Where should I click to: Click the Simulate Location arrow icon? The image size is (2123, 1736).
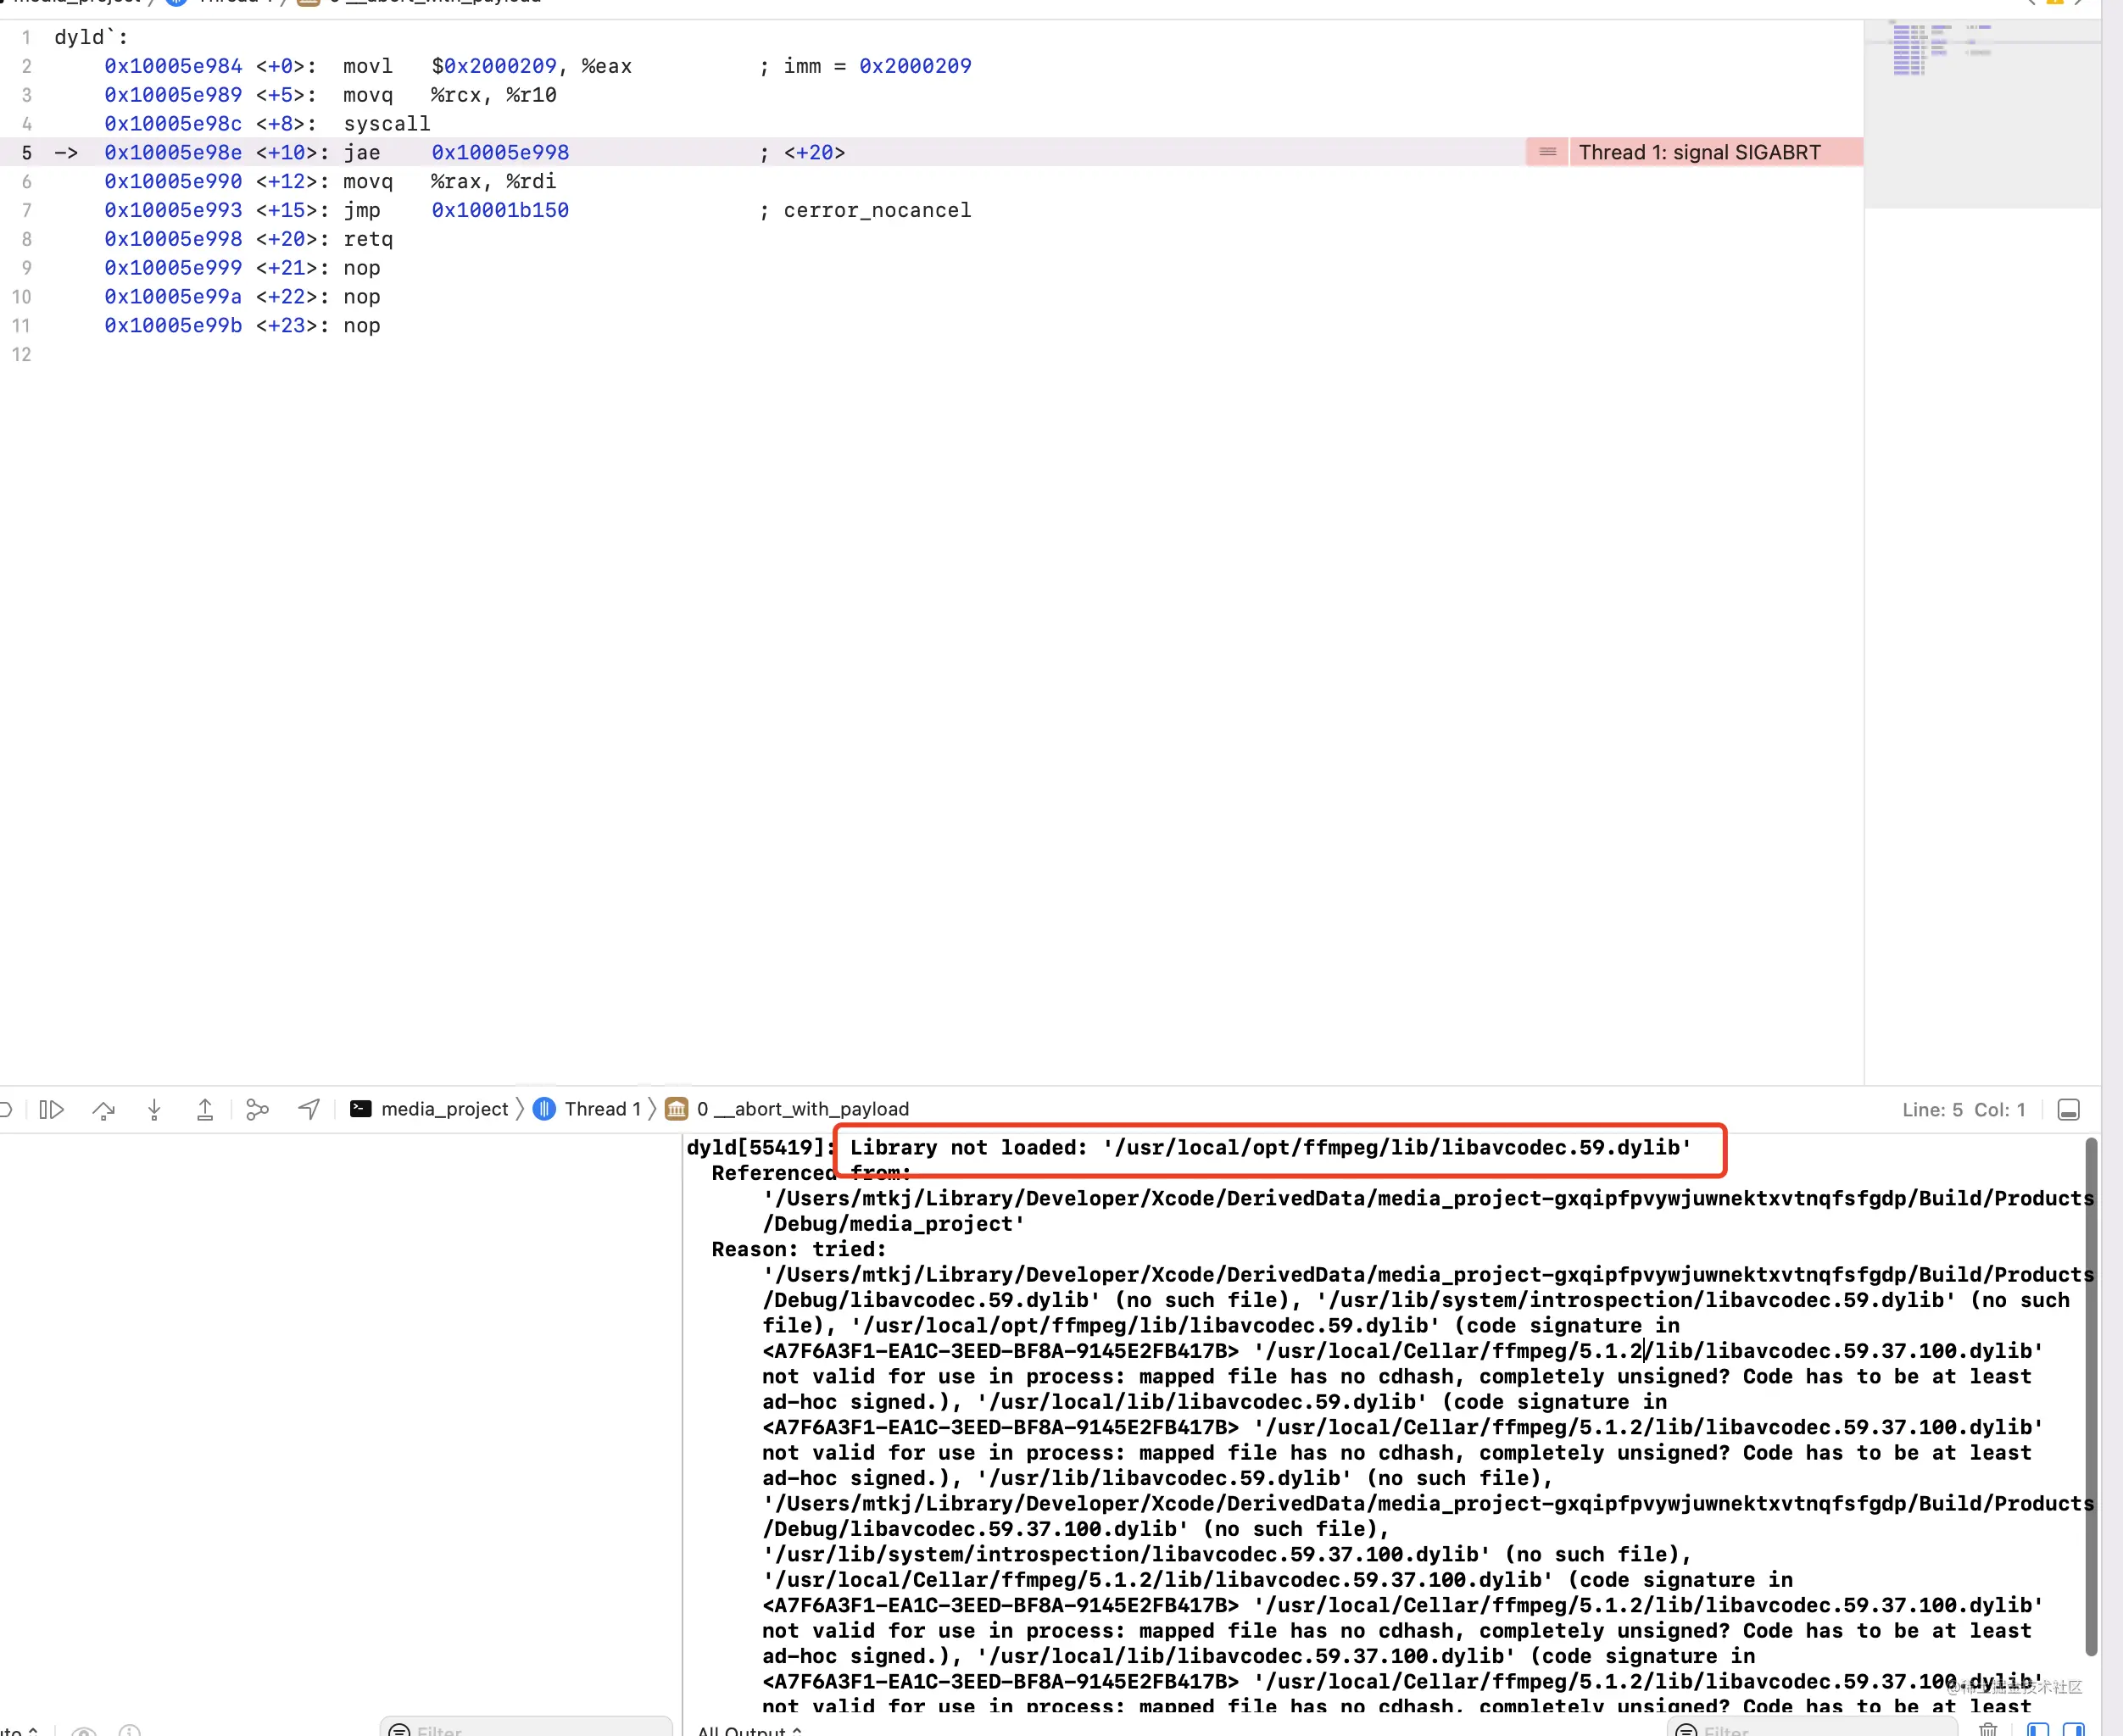[x=309, y=1109]
